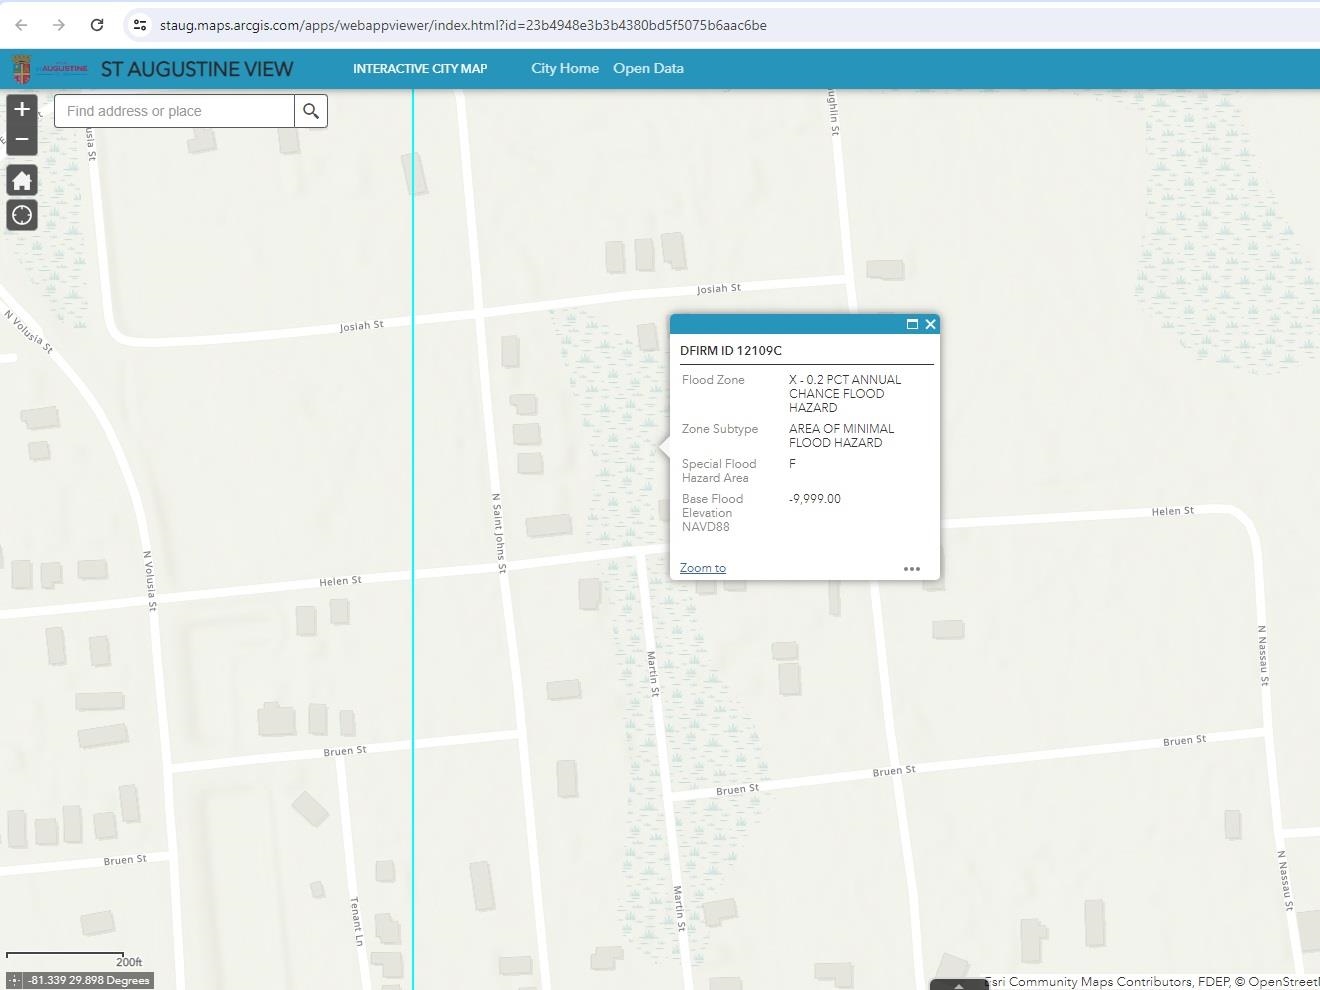The height and width of the screenshot is (990, 1320).
Task: Click the search magnifier icon
Action: pos(311,111)
